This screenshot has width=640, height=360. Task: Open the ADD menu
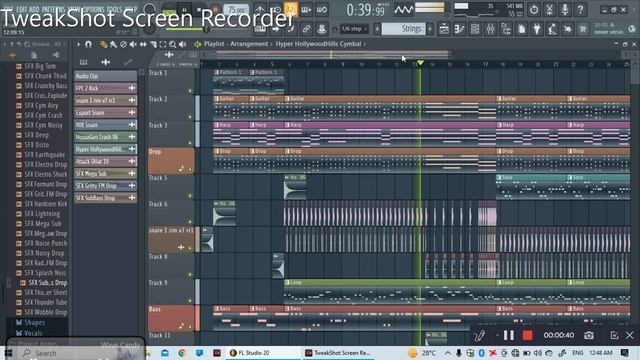coord(35,9)
